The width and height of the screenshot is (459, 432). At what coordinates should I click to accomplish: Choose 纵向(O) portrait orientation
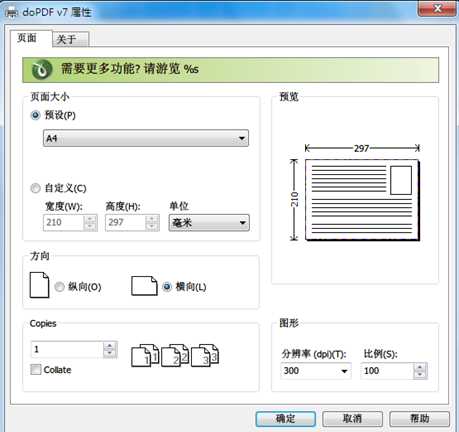59,287
